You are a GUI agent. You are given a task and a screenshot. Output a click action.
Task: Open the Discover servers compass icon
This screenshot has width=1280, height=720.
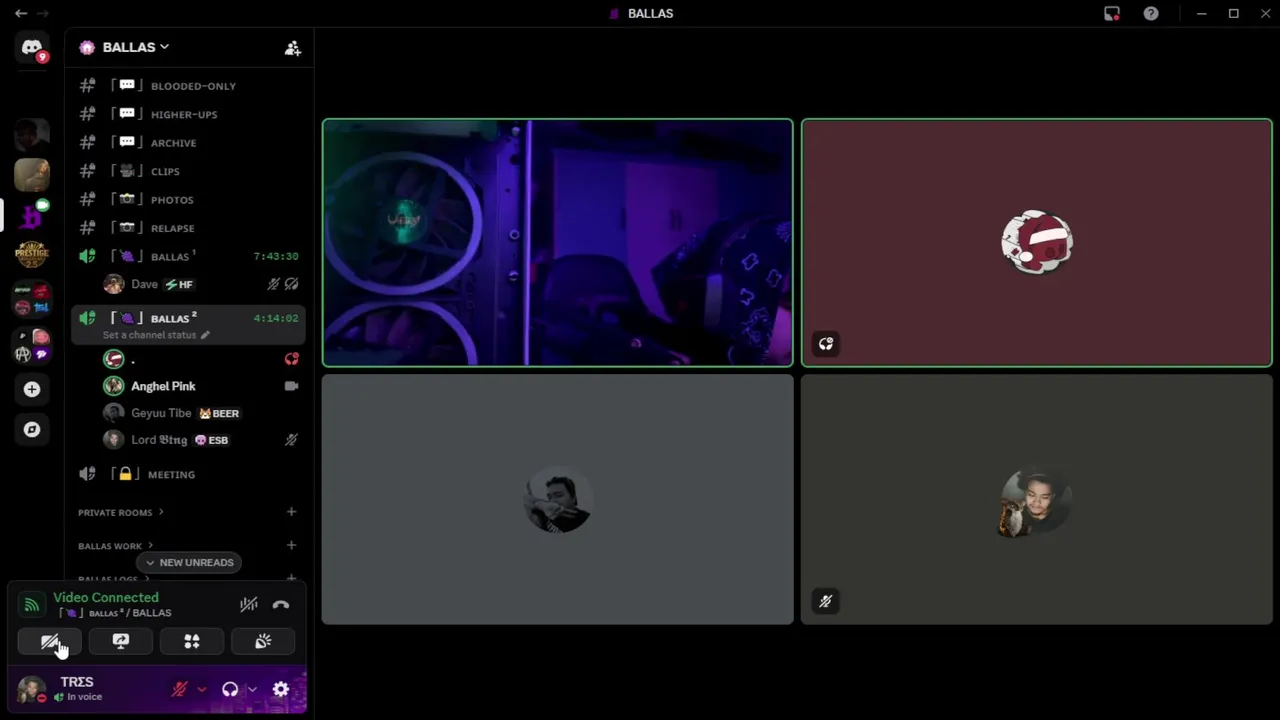pyautogui.click(x=32, y=429)
